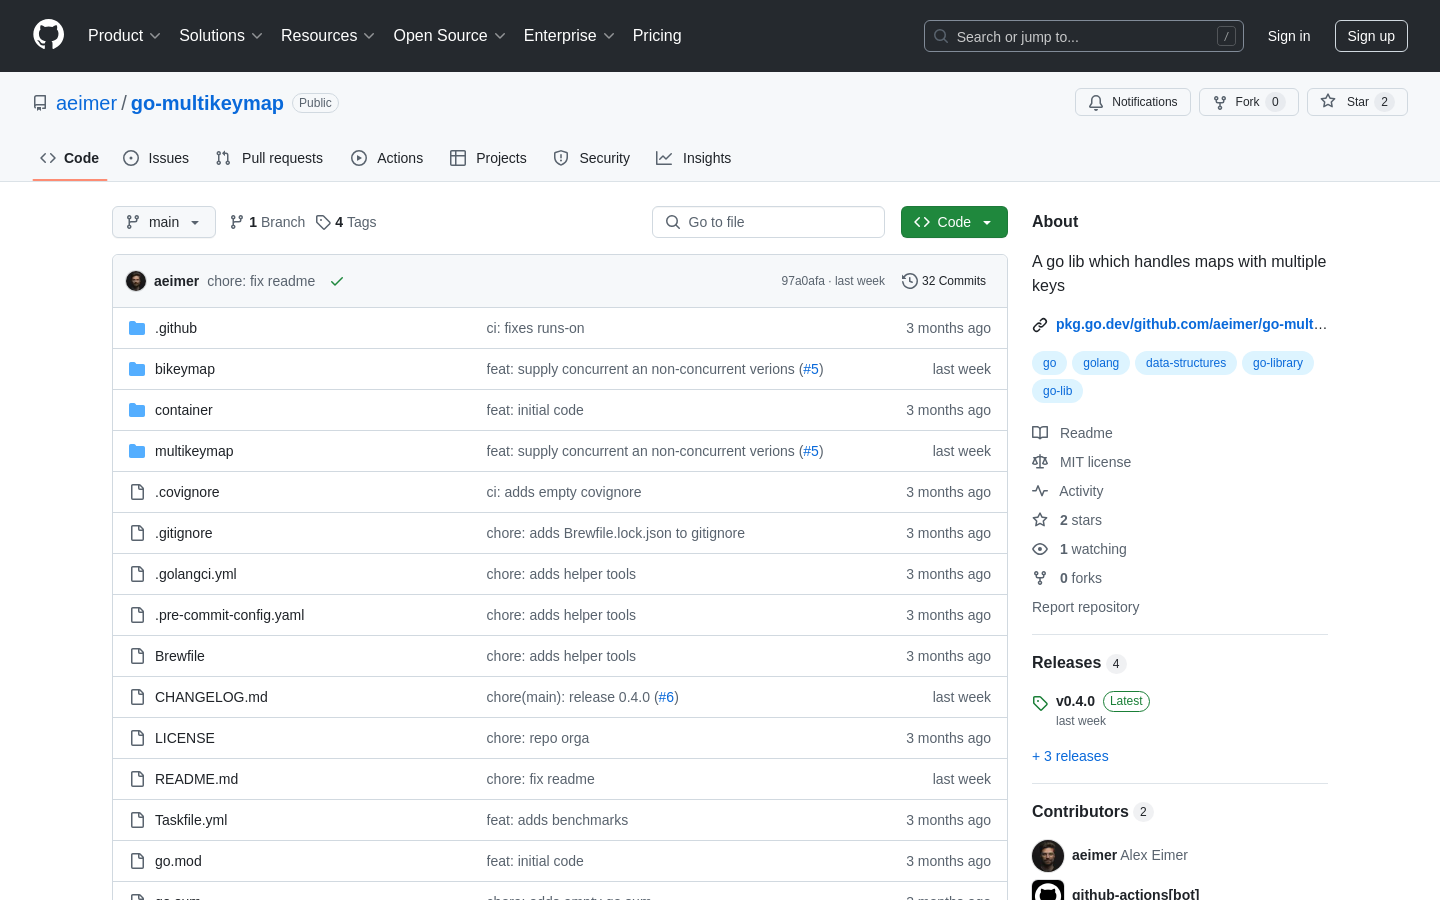Open the go.mod file
The height and width of the screenshot is (900, 1440).
point(178,861)
